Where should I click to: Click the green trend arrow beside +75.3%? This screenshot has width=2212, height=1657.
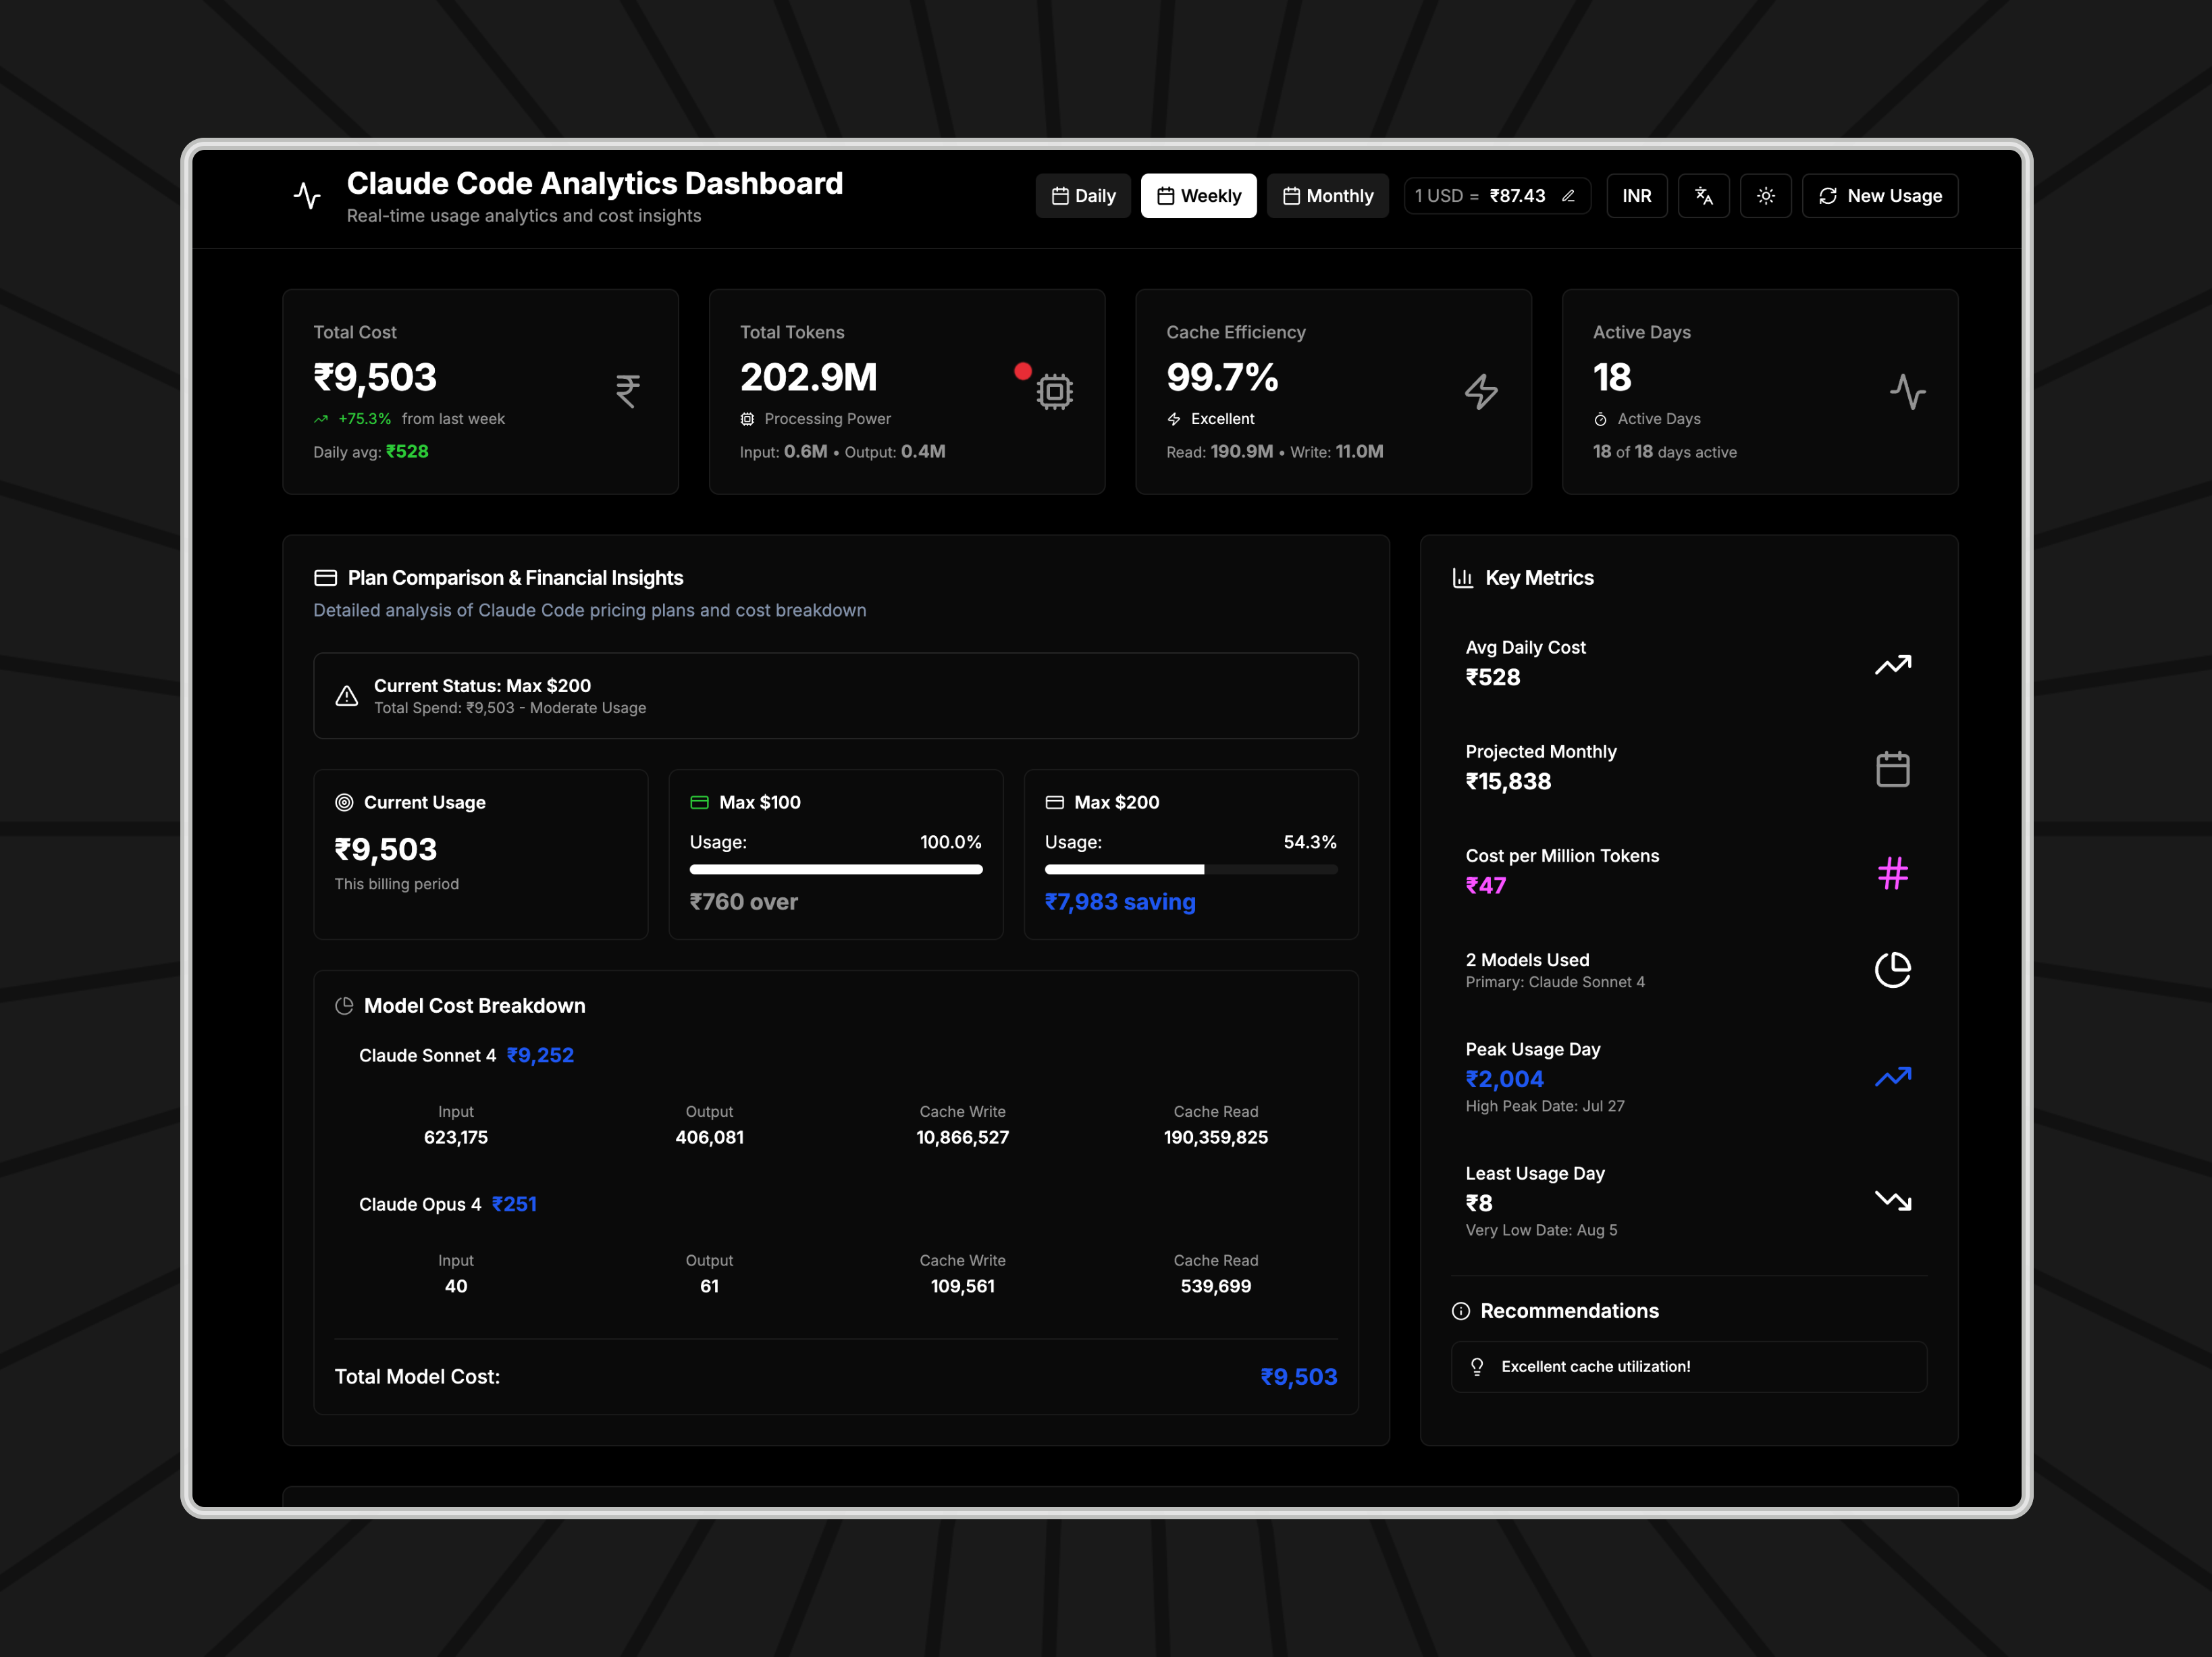[321, 419]
